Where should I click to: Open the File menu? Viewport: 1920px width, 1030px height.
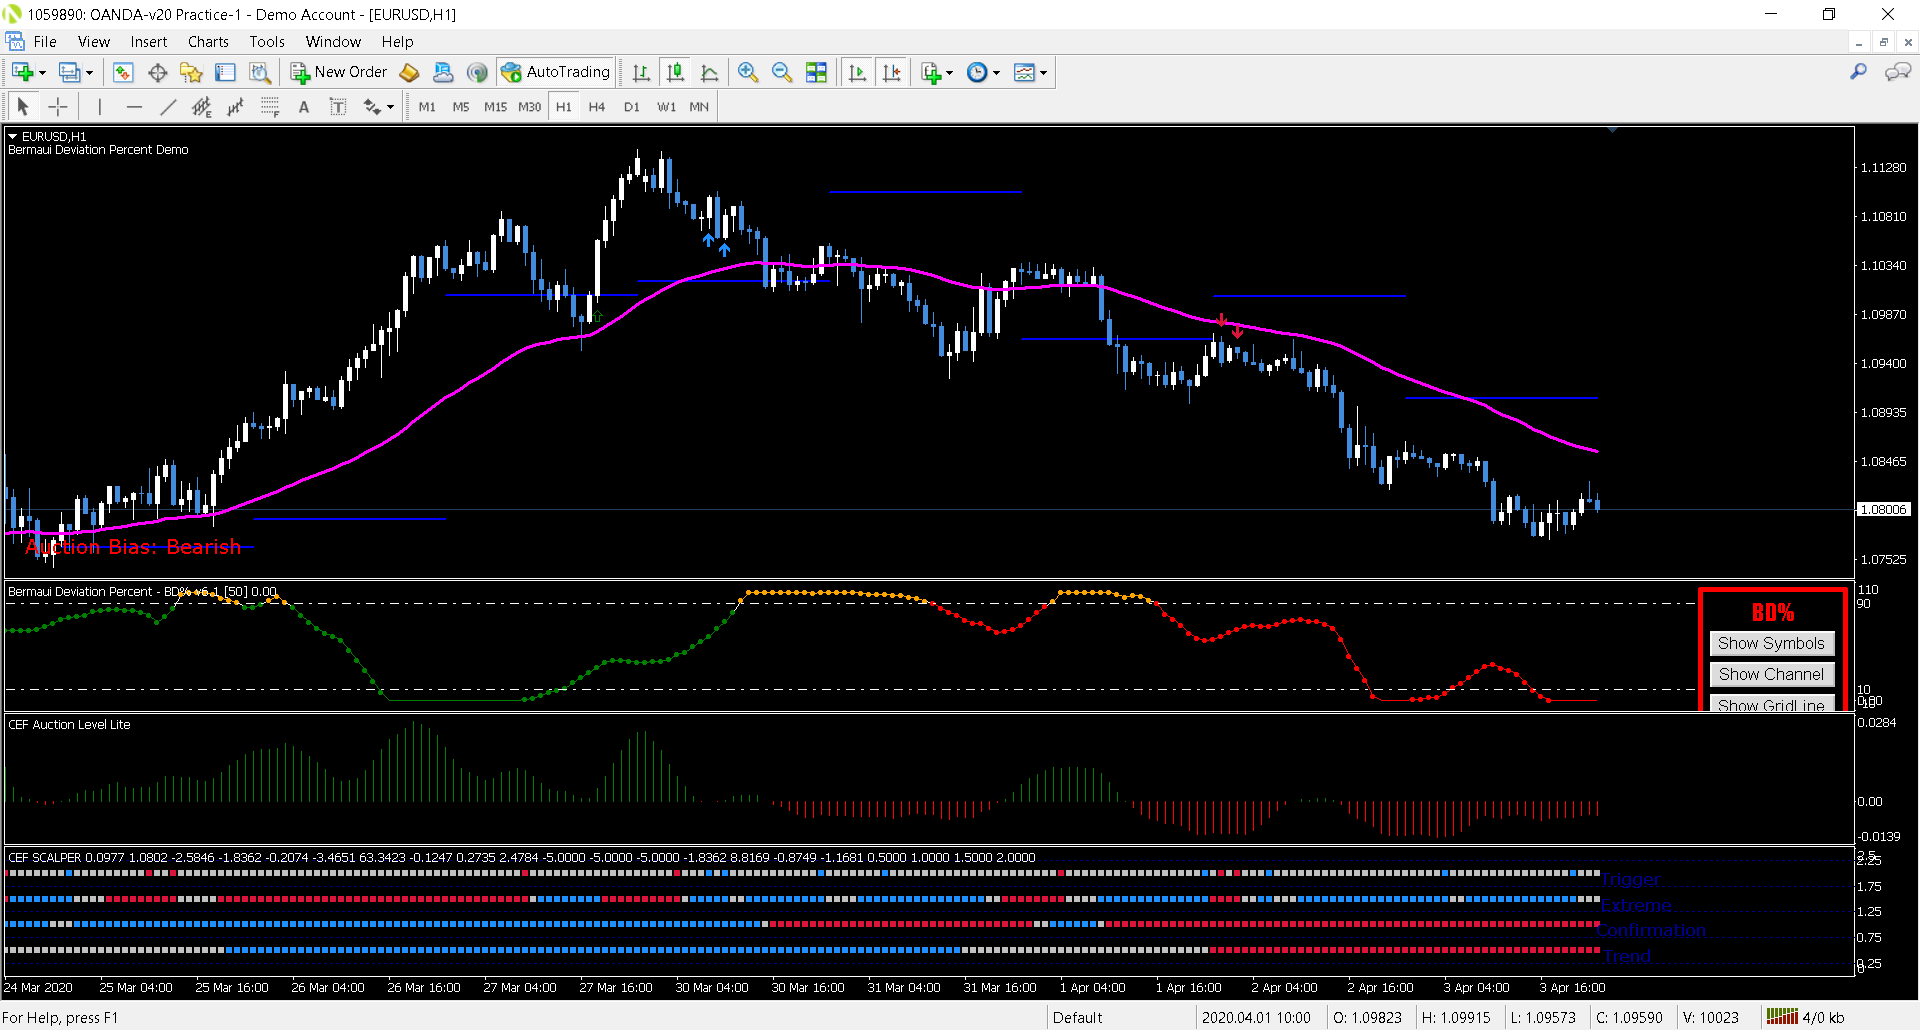(x=45, y=42)
